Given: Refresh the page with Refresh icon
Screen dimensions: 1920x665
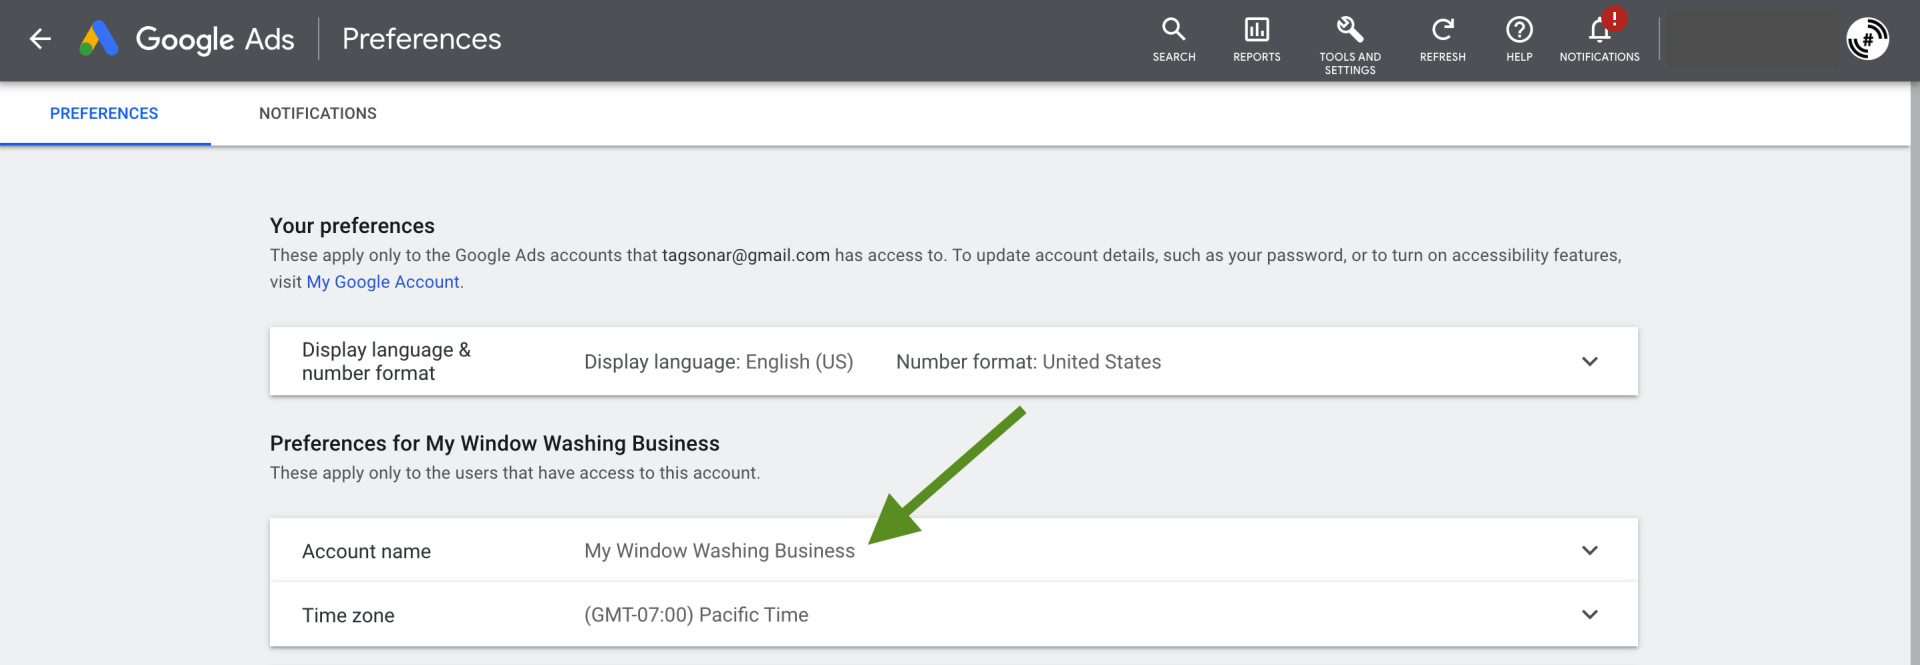Looking at the screenshot, I should click(1442, 40).
